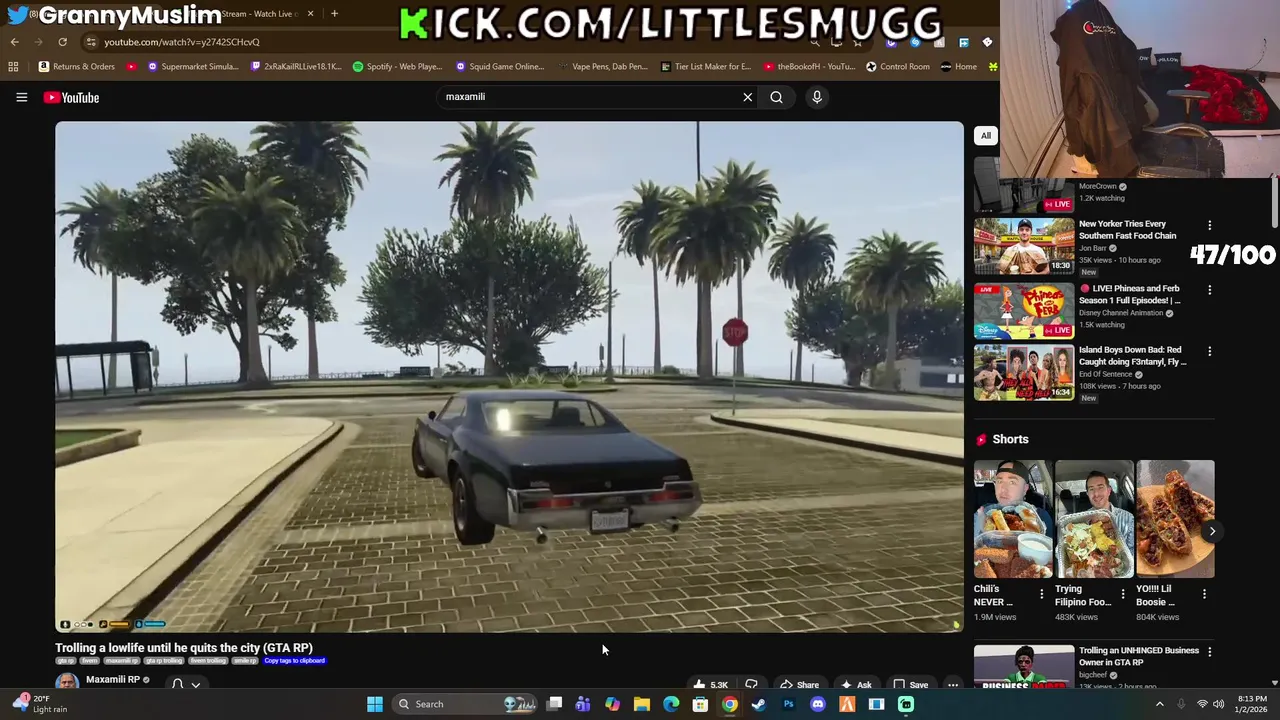Open options for YO!!!! Lil Boosie short
This screenshot has width=1280, height=720.
pos(1204,595)
